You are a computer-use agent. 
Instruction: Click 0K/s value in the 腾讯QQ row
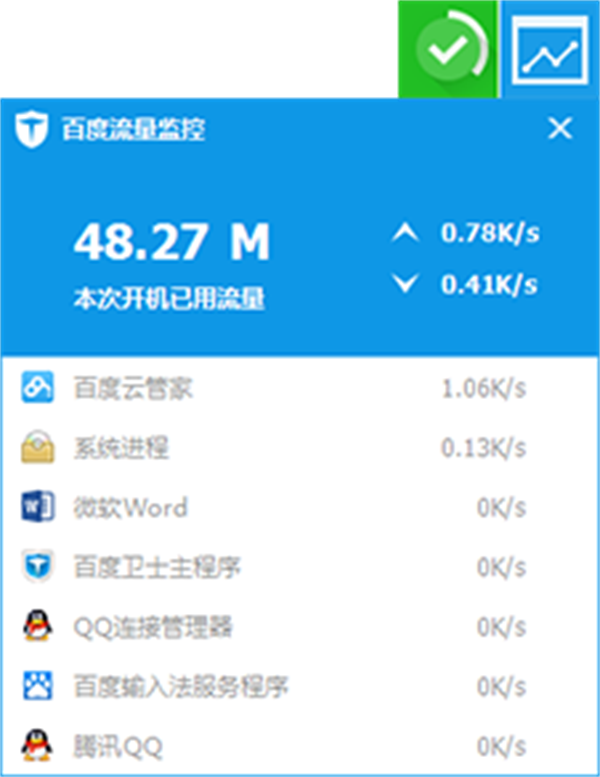pyautogui.click(x=501, y=746)
